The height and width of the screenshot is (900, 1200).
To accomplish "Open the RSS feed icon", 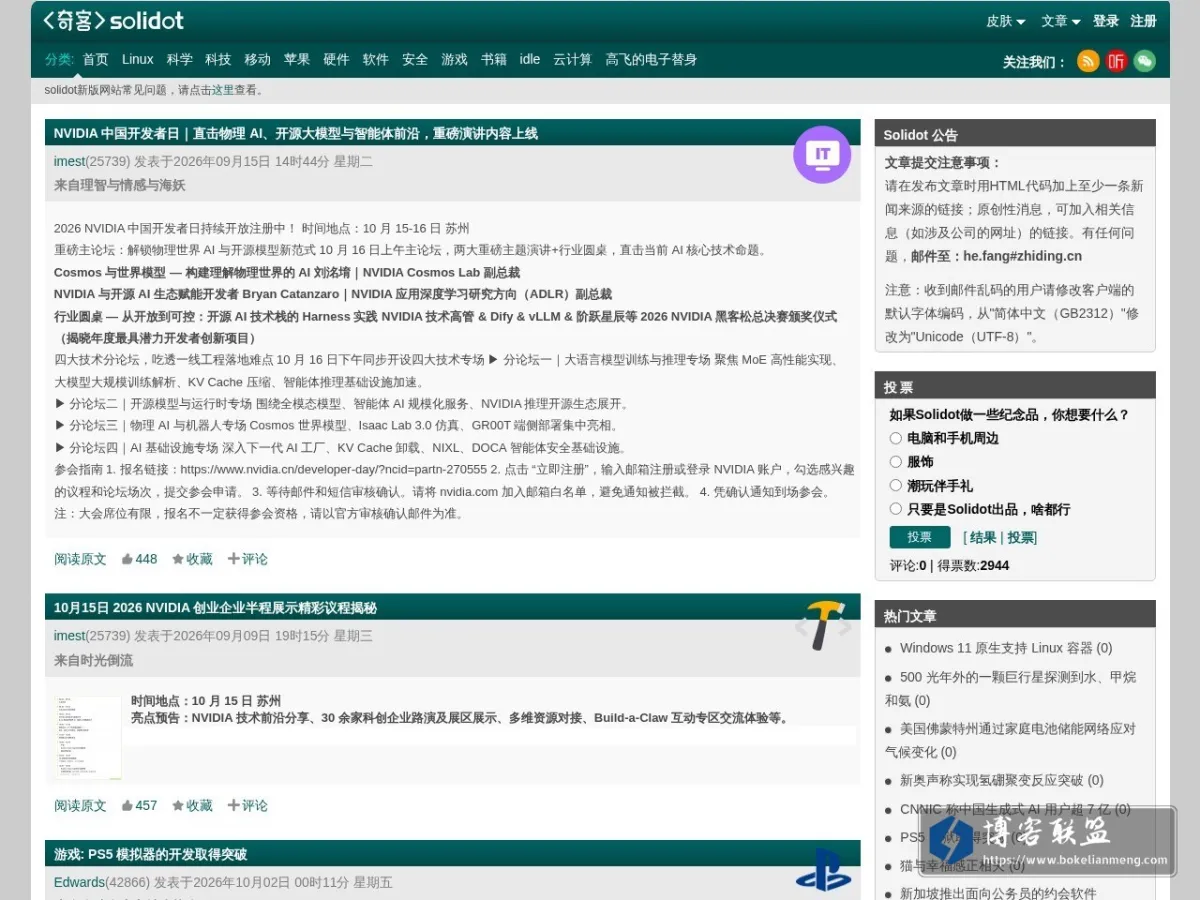I will (1088, 61).
